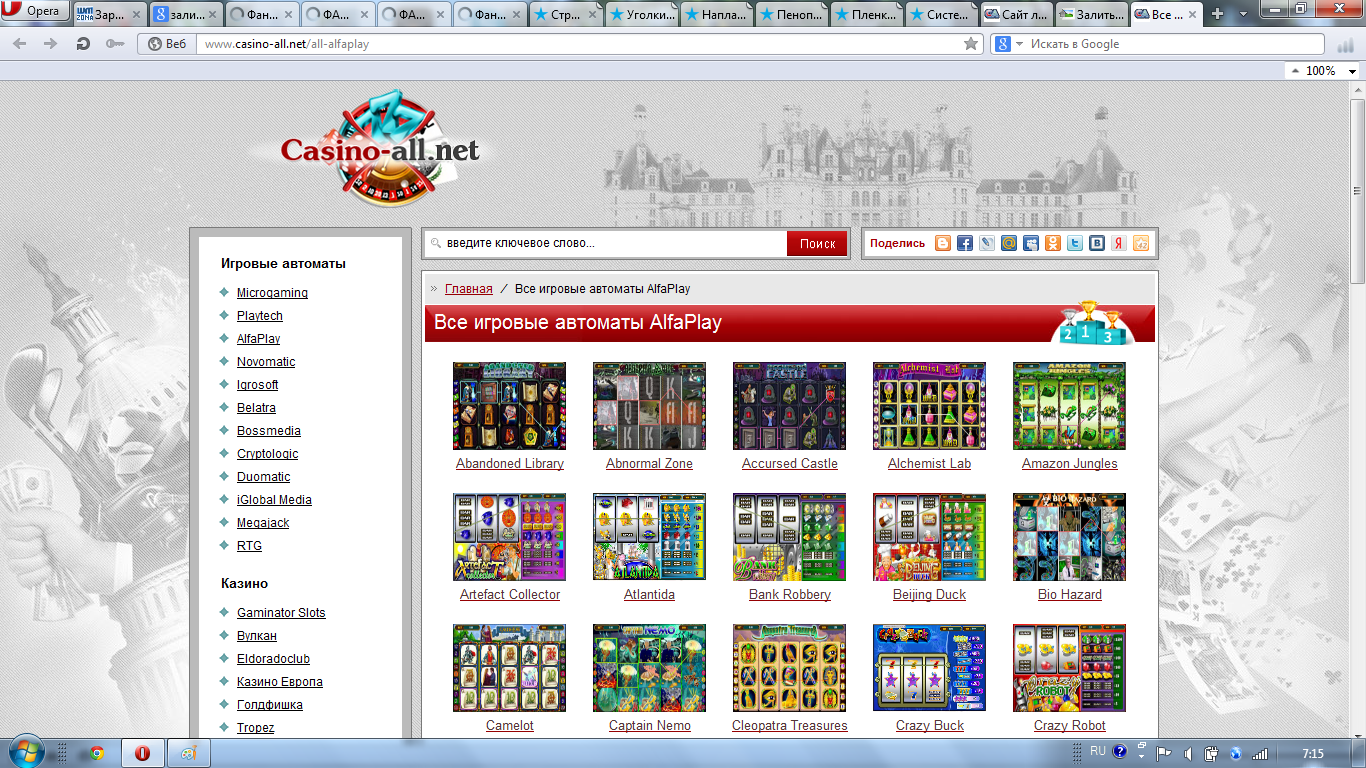The width and height of the screenshot is (1366, 768).
Task: Share via the Mail.ru @ icon
Action: tap(1009, 243)
